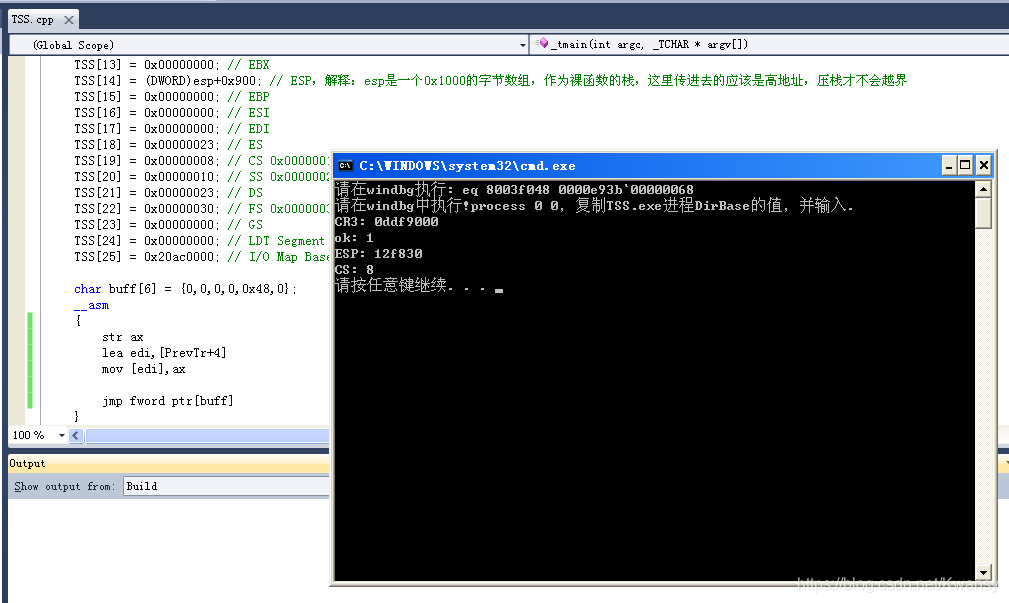Image resolution: width=1009 pixels, height=603 pixels.
Task: Click the line TSS[23] GS
Action: pos(169,225)
